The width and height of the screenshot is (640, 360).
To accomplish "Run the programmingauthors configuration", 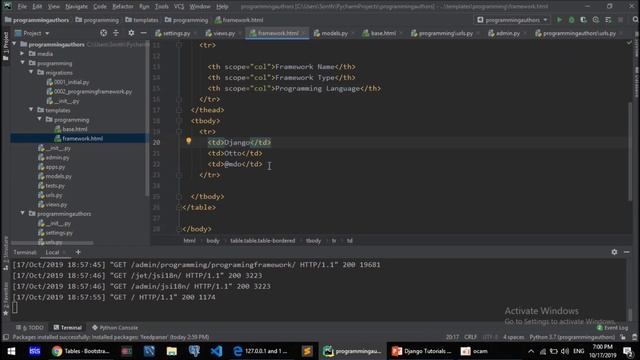I will (559, 20).
